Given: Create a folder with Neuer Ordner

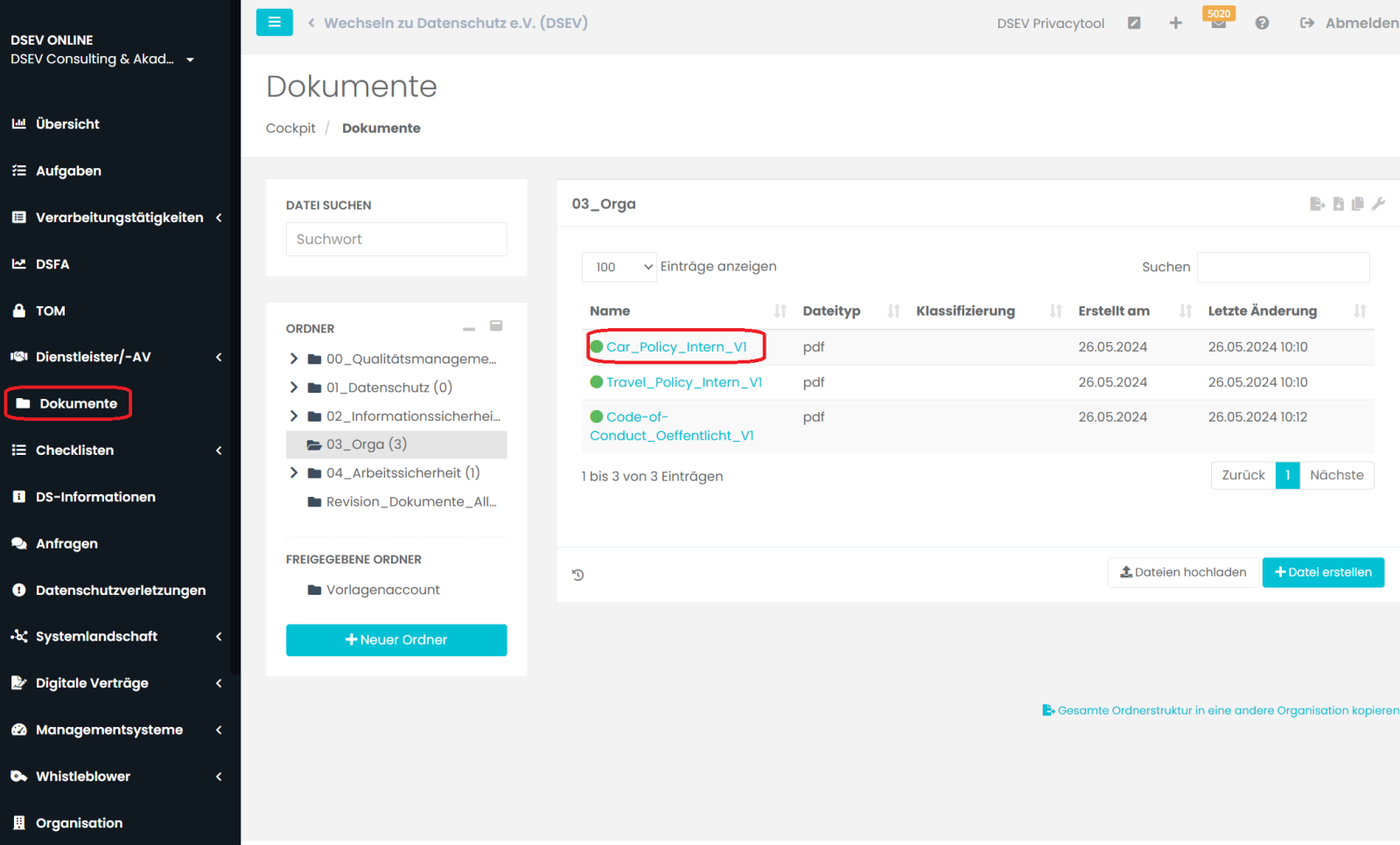Looking at the screenshot, I should pyautogui.click(x=396, y=640).
